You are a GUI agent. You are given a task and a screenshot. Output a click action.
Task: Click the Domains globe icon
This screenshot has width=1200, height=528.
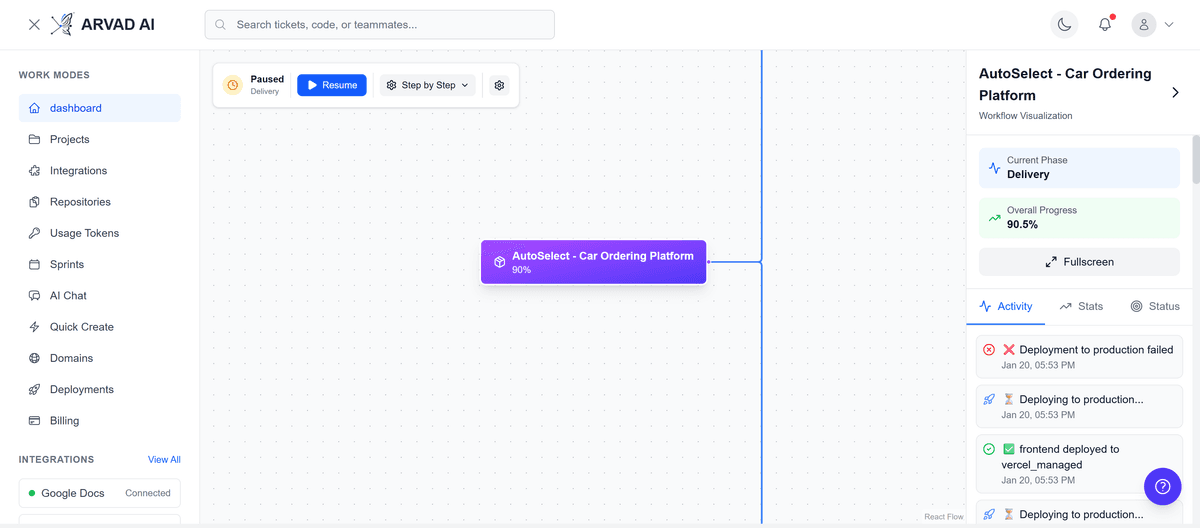pos(34,358)
